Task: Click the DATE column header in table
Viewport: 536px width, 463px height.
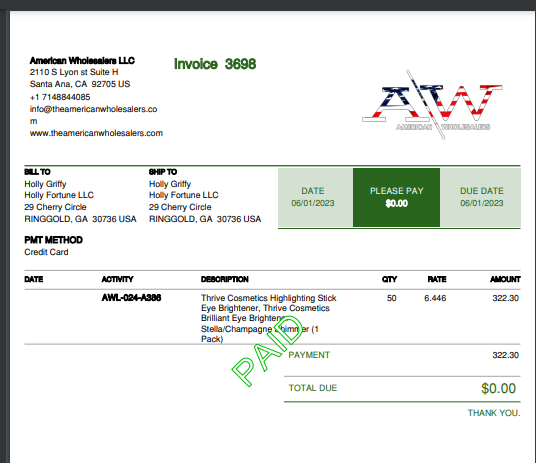Action: click(34, 279)
